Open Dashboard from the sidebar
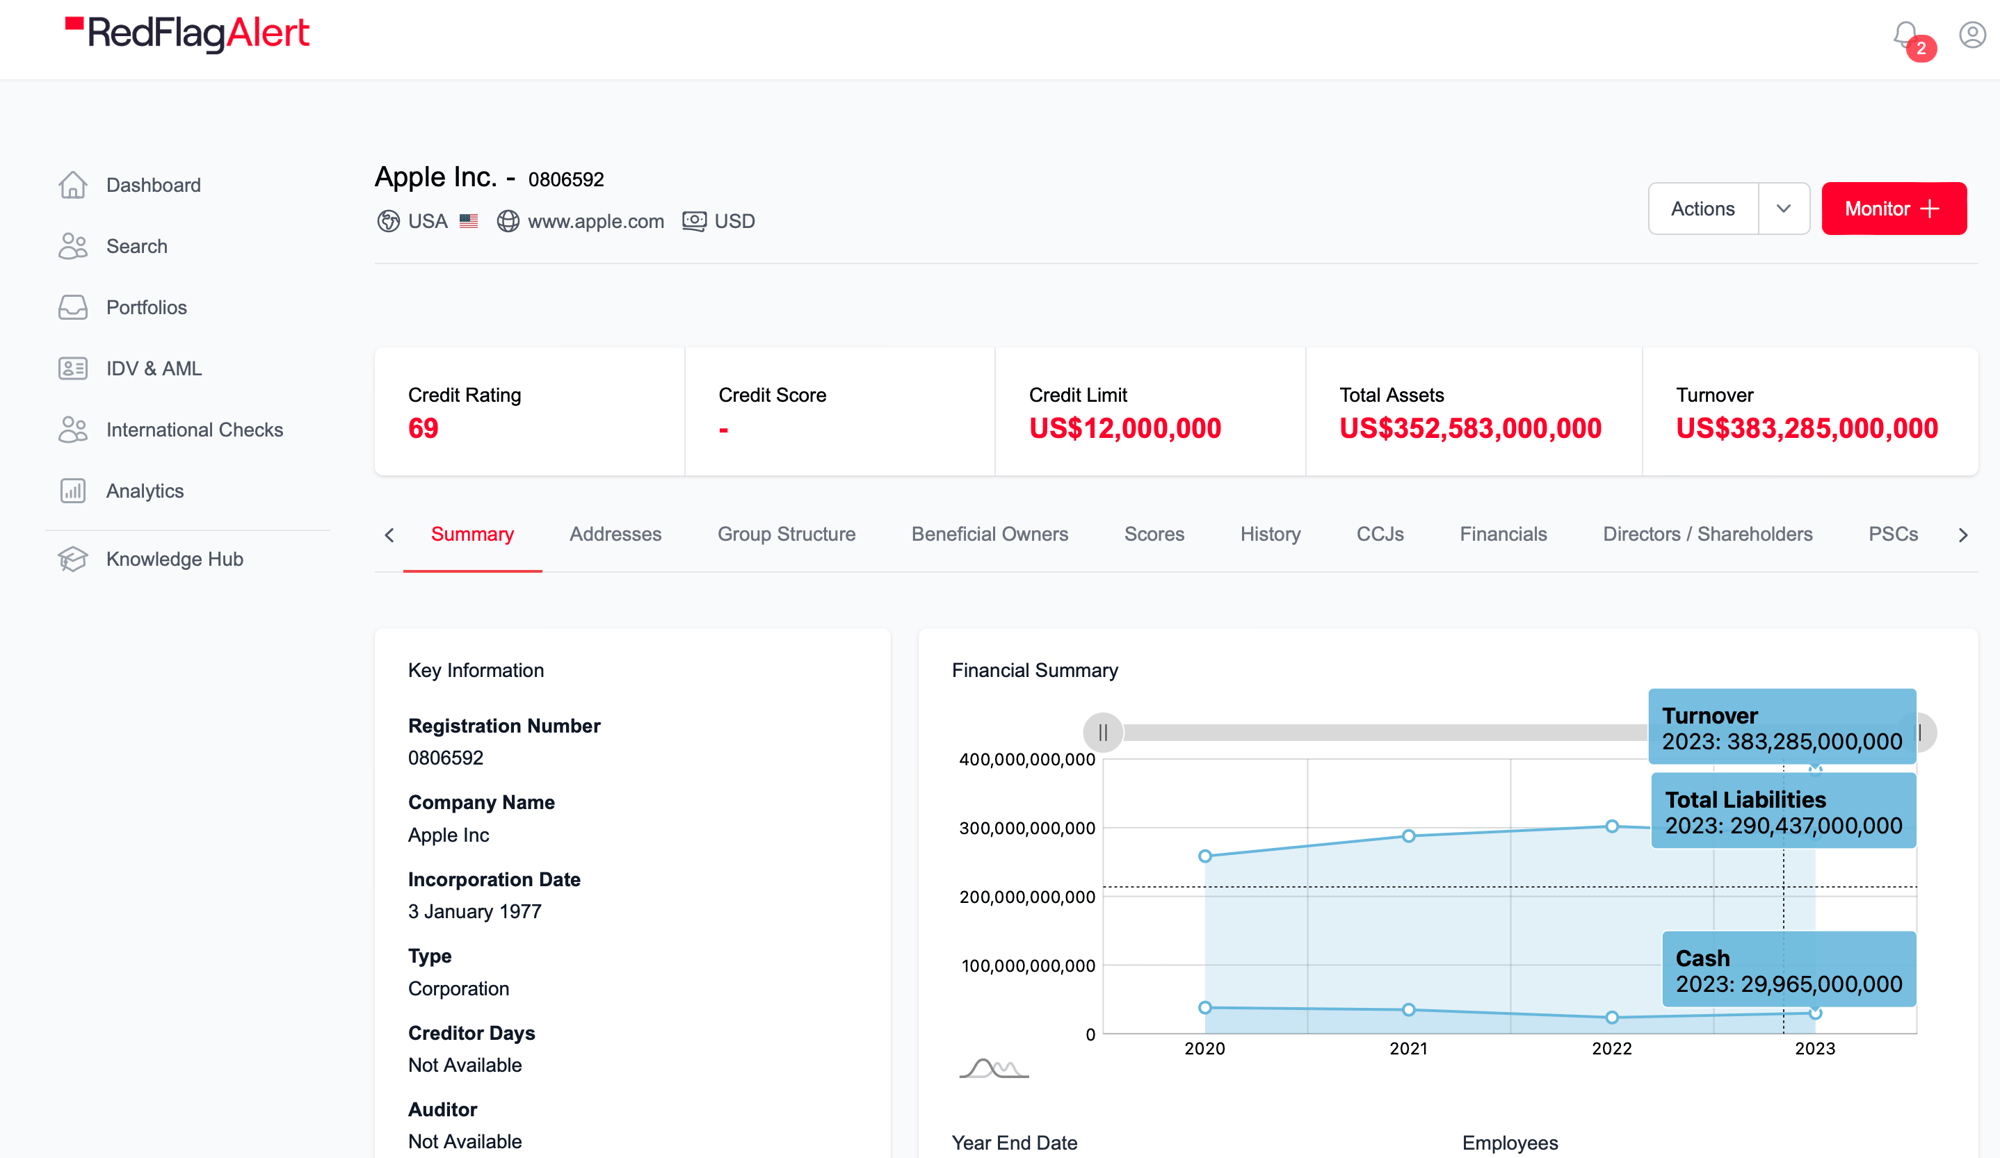This screenshot has height=1158, width=2000. tap(153, 185)
